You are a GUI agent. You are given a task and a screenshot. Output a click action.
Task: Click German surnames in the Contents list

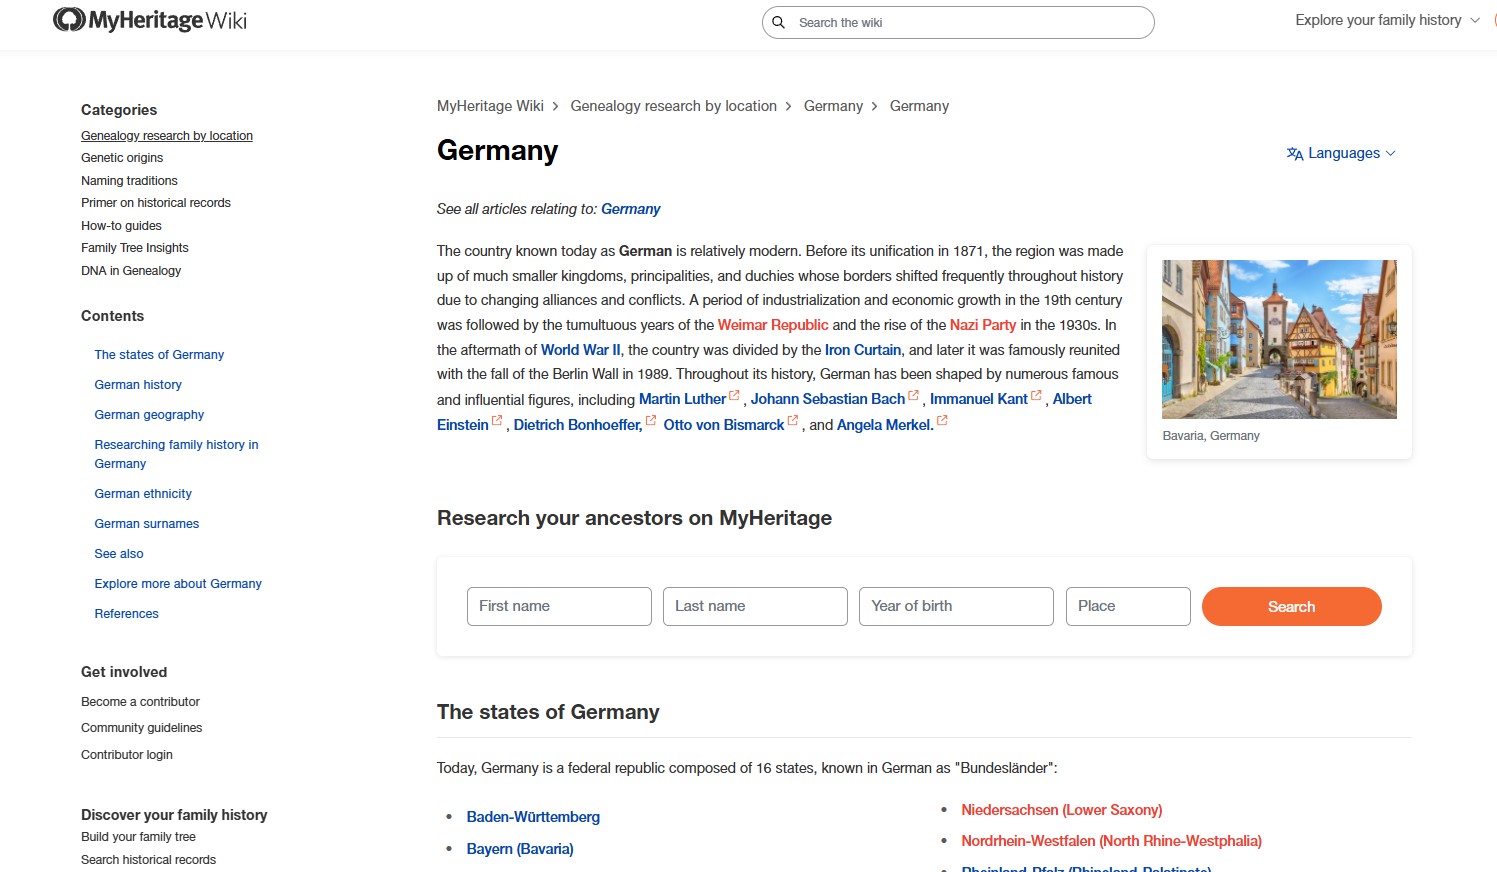pos(146,523)
